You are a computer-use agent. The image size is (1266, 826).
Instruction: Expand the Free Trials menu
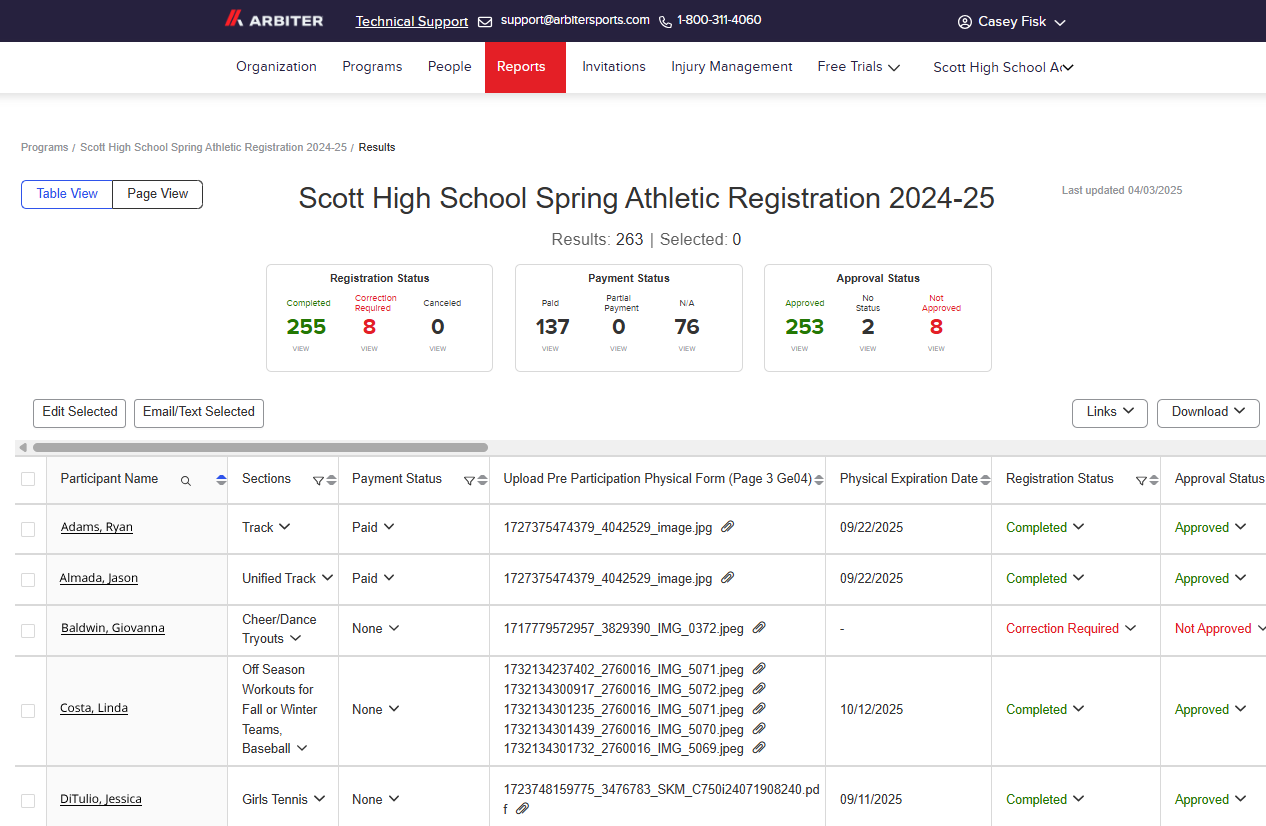pyautogui.click(x=858, y=66)
